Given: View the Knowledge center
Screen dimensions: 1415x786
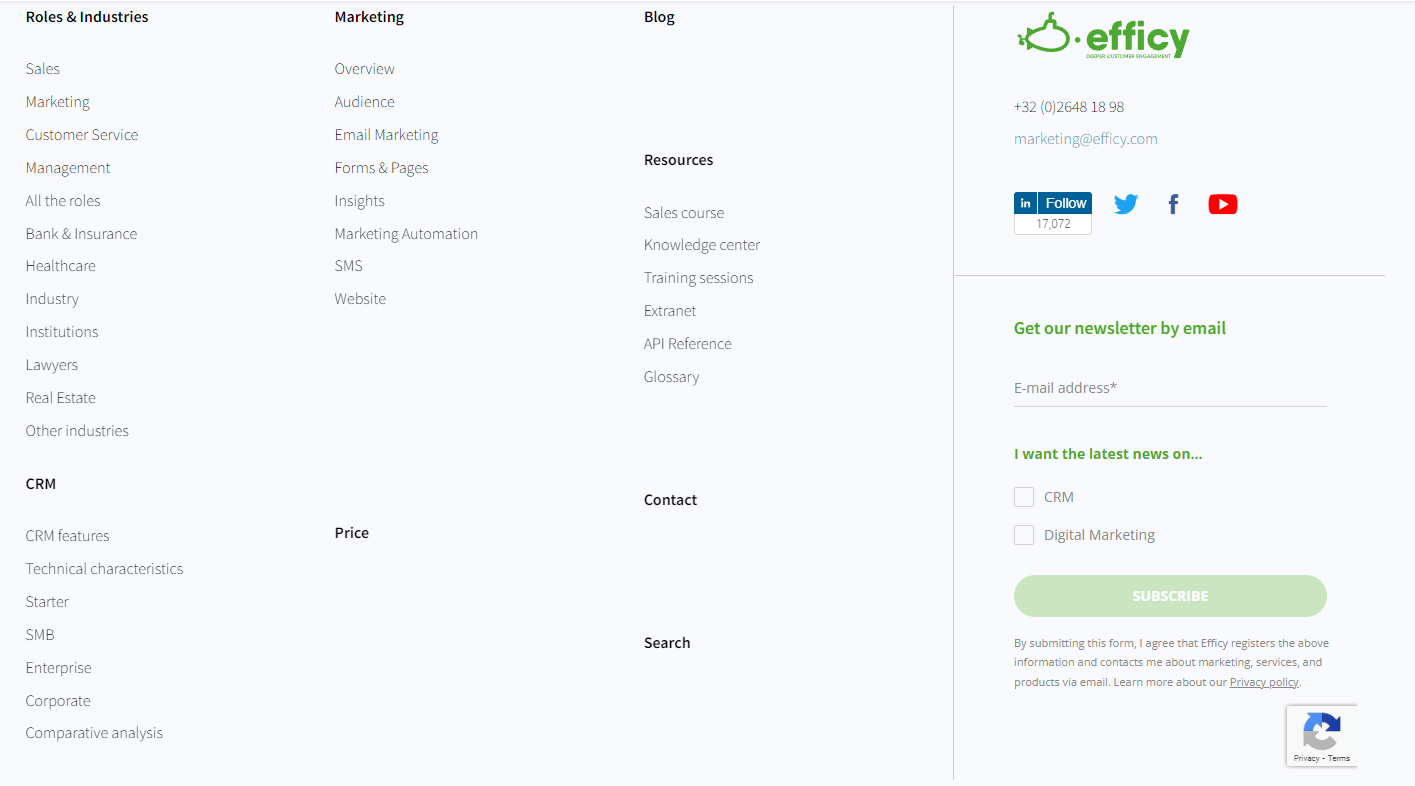Looking at the screenshot, I should point(701,244).
